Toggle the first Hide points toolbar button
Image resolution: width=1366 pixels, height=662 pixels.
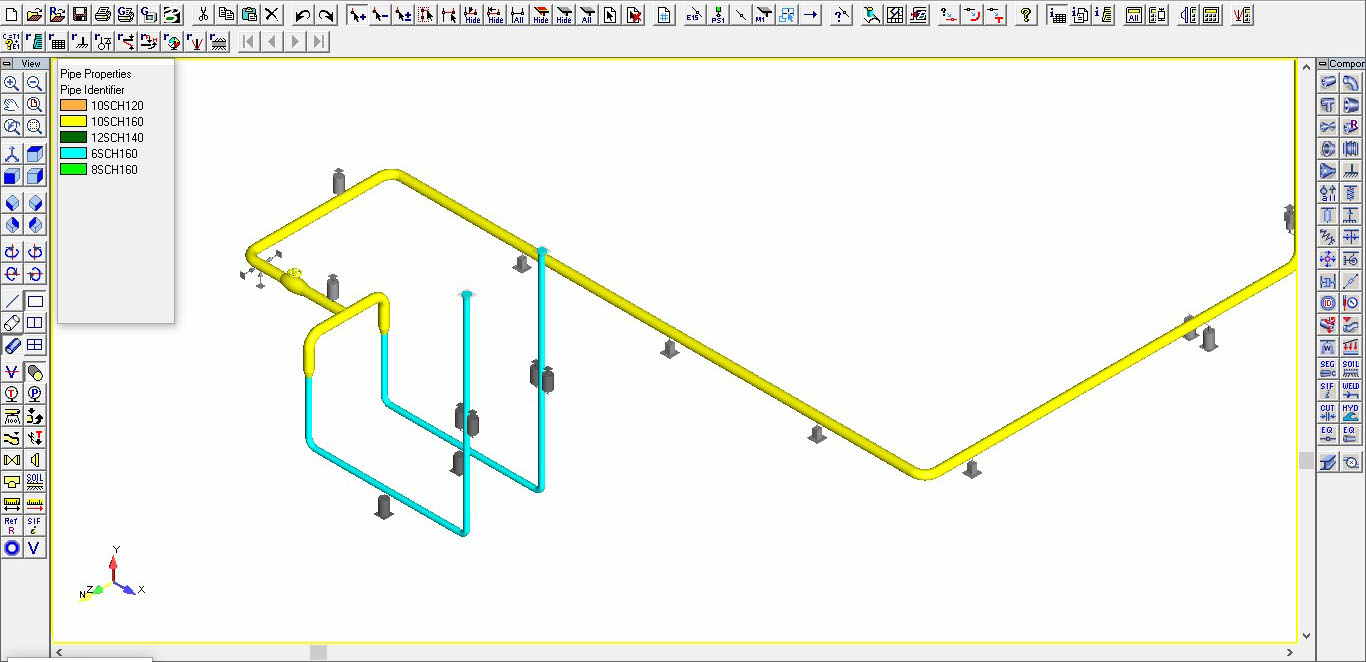472,15
